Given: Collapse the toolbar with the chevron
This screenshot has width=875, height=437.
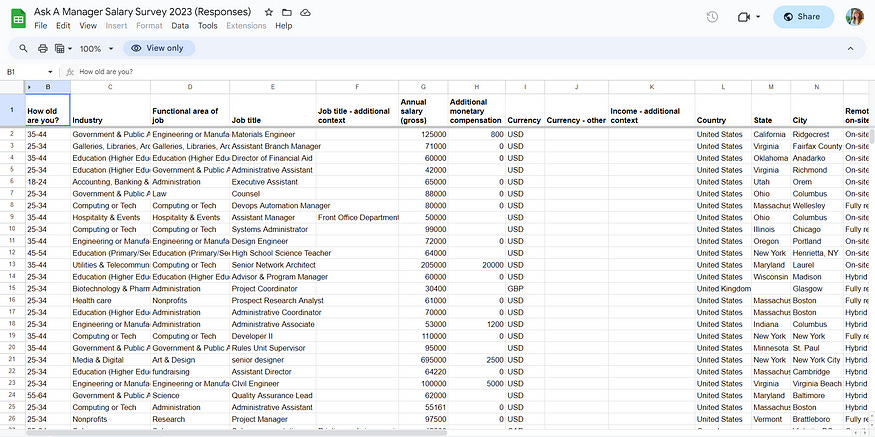Looking at the screenshot, I should pyautogui.click(x=851, y=48).
